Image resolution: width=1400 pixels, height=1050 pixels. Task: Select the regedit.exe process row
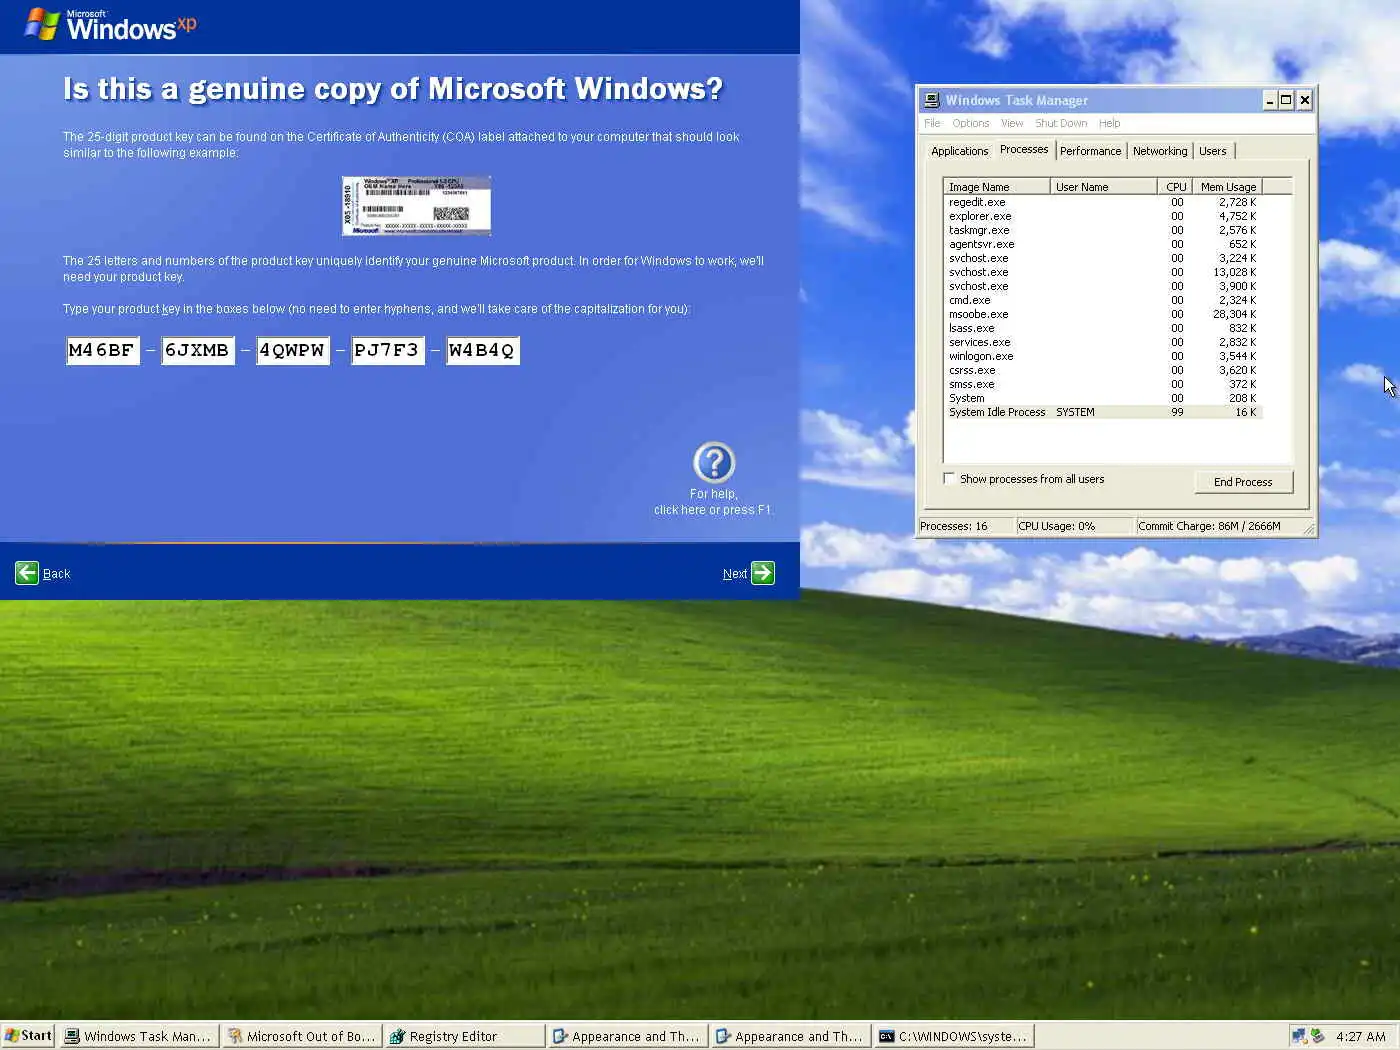click(1103, 202)
